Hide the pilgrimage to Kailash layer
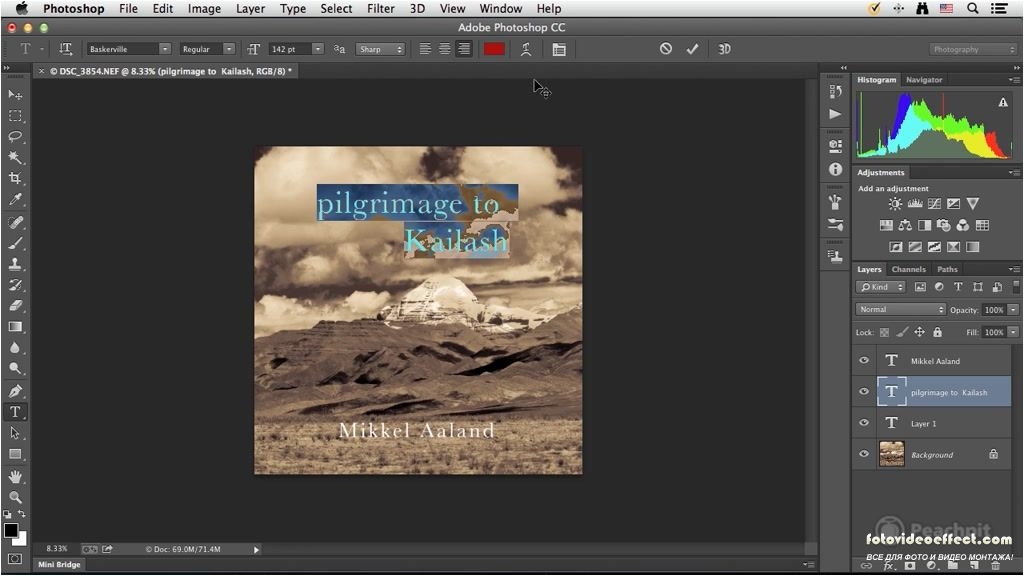The image size is (1024, 576). tap(864, 392)
